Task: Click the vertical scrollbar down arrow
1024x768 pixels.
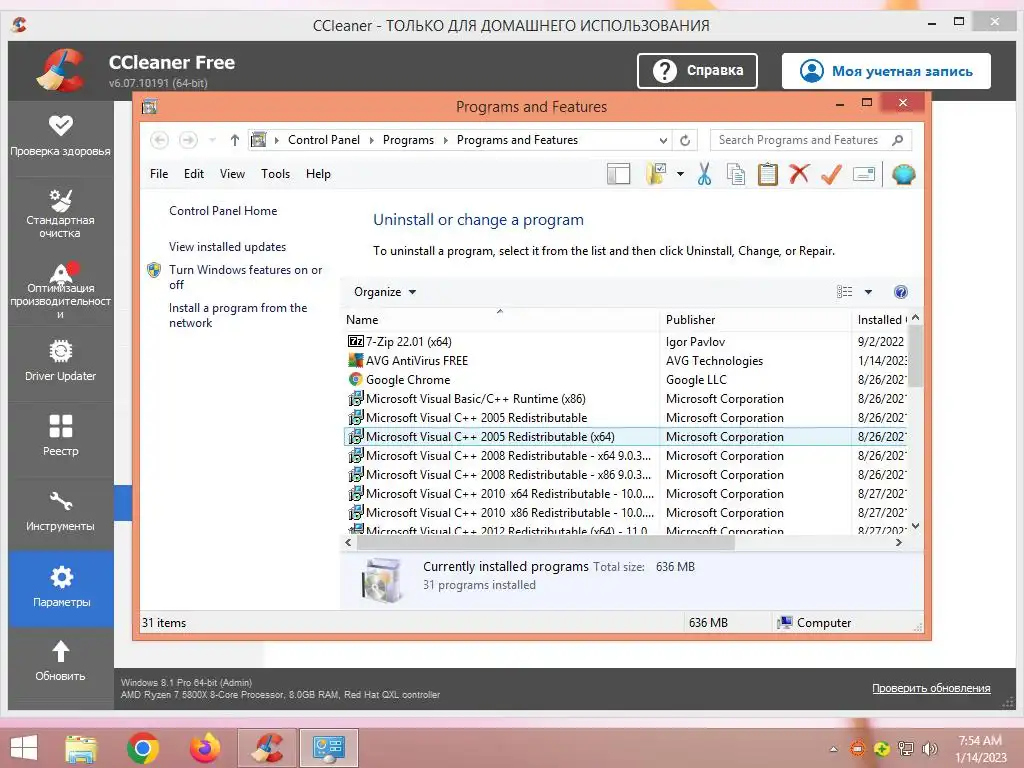Action: coord(916,526)
